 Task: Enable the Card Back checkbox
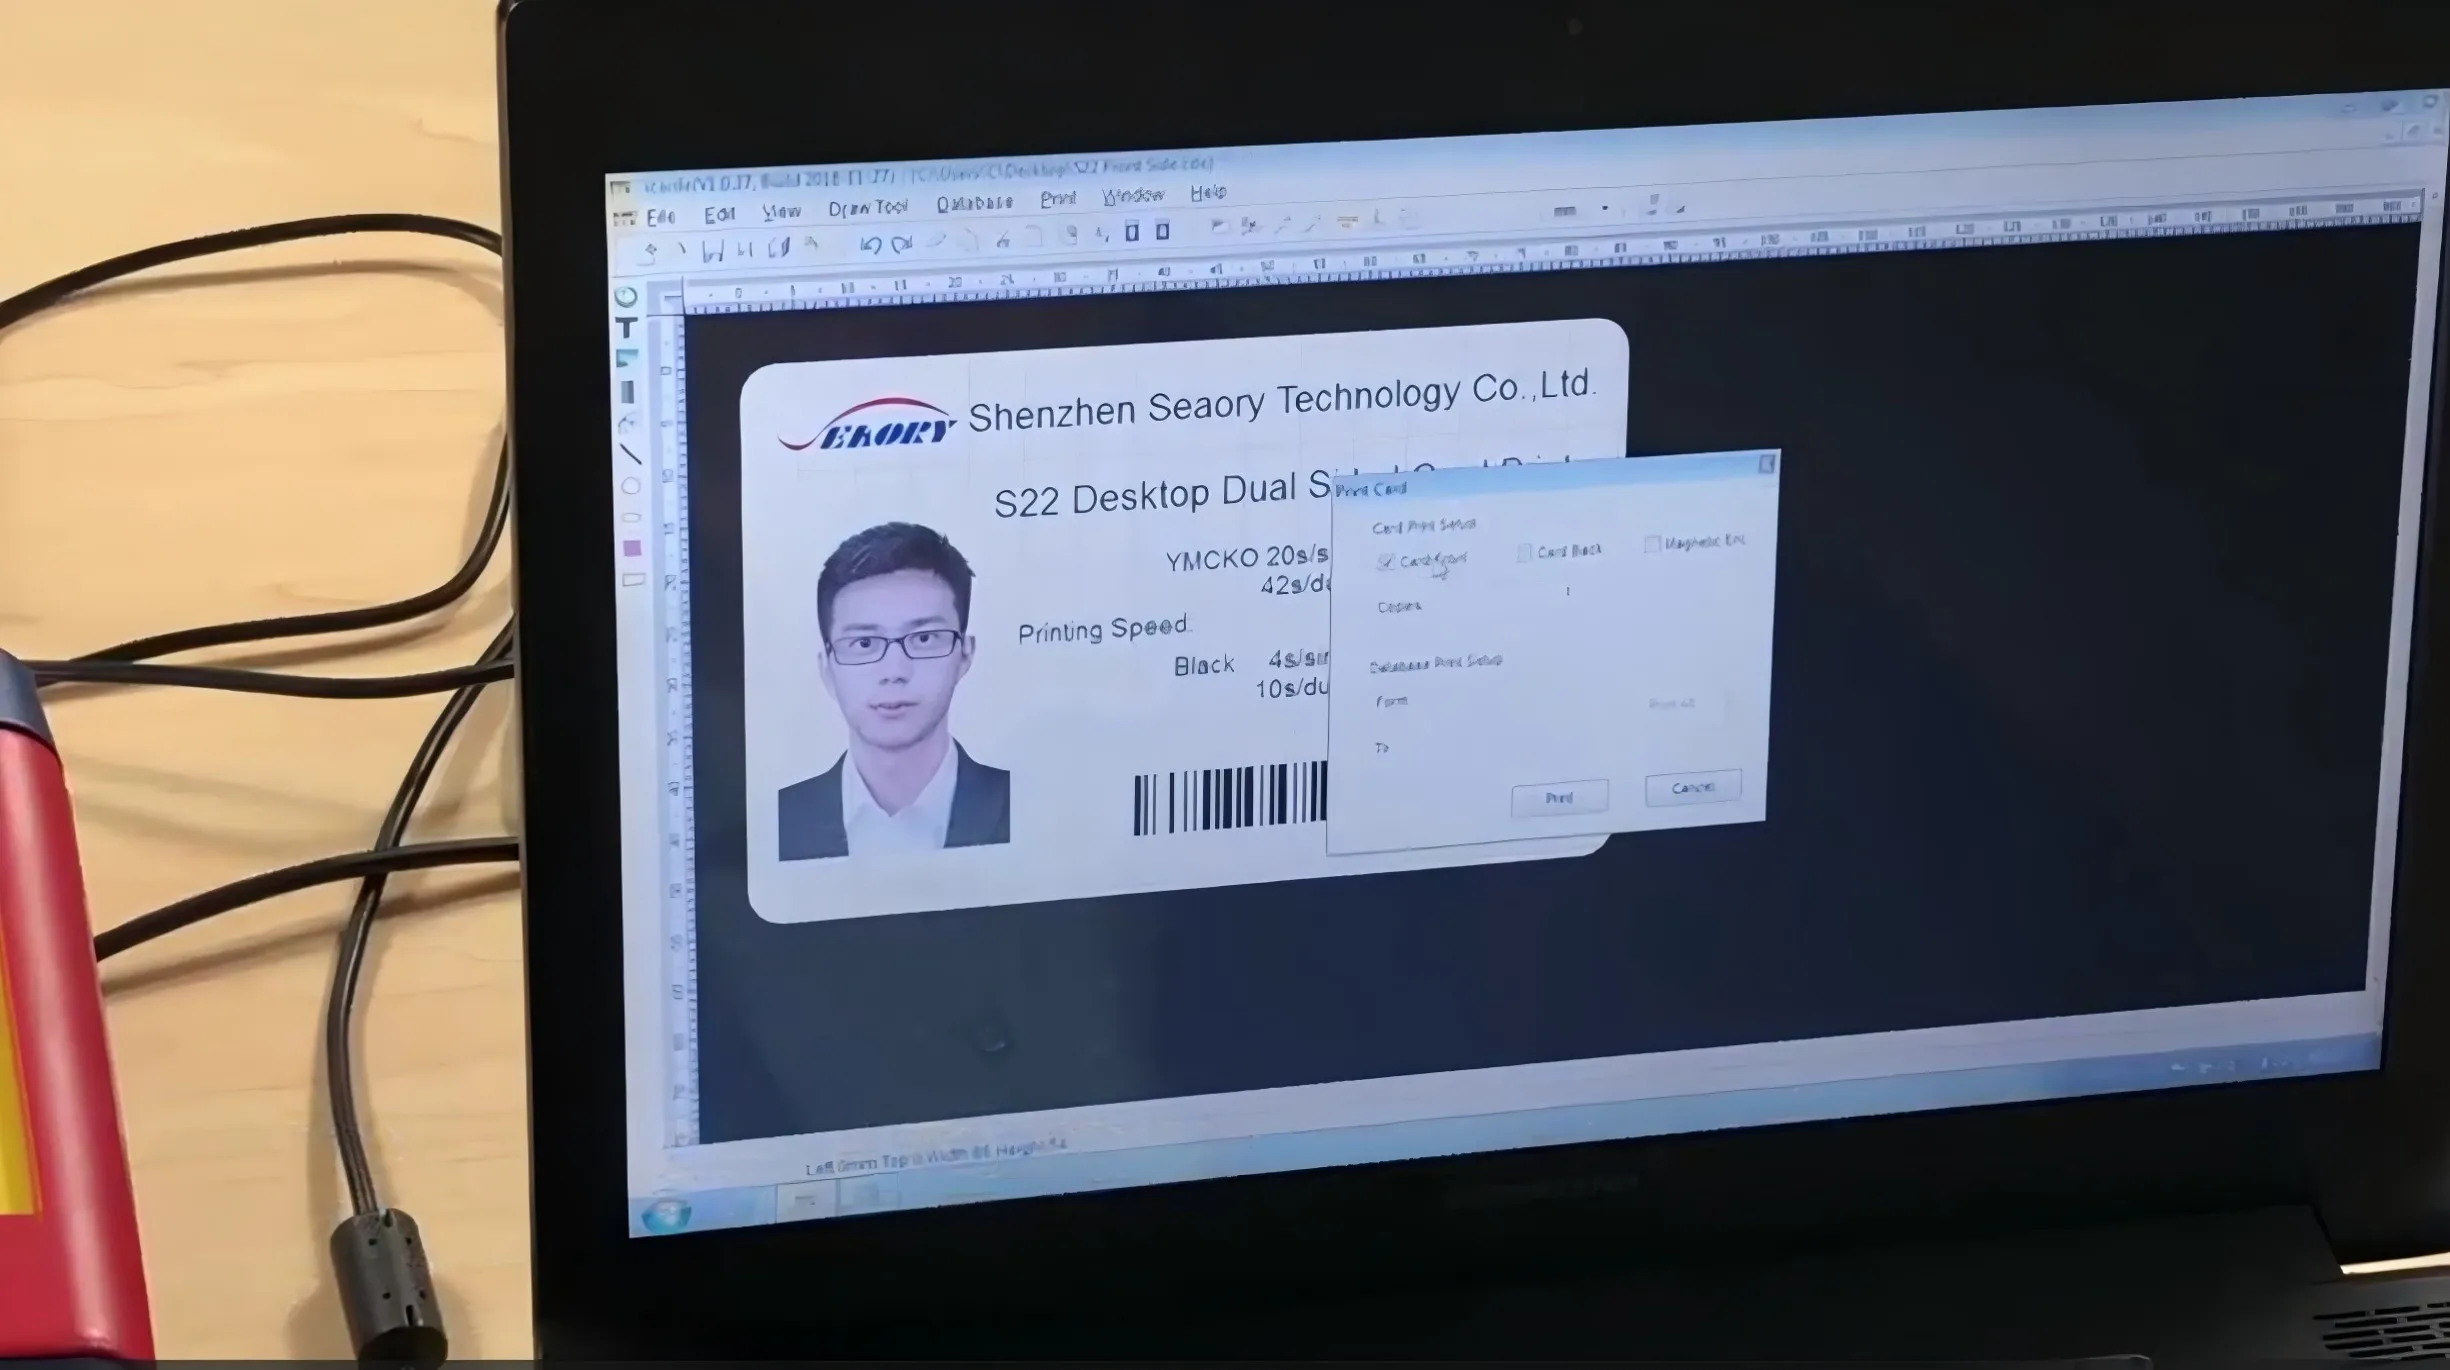point(1524,553)
